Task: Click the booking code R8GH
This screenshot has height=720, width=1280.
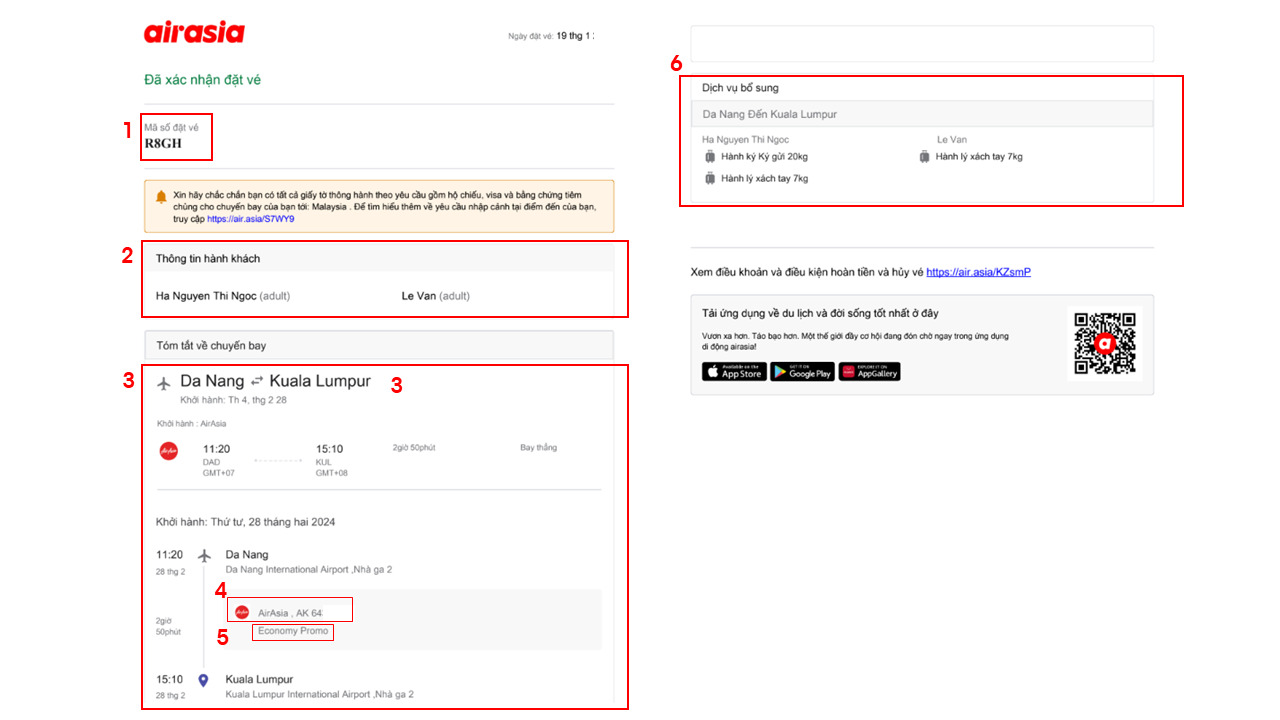Action: point(163,143)
